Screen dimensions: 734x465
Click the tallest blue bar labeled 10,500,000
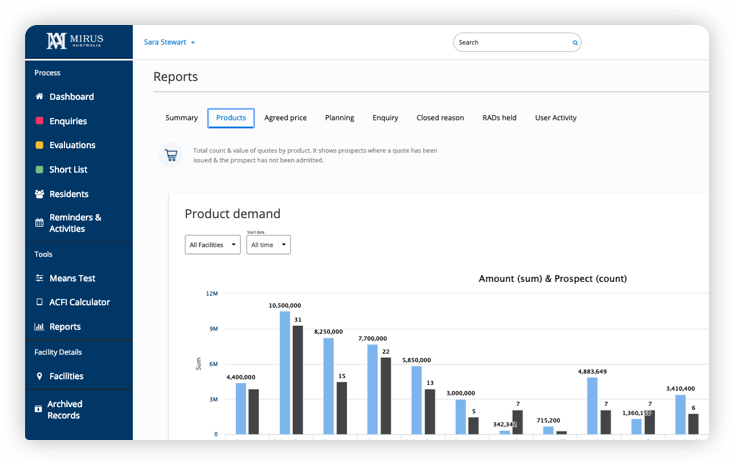285,372
